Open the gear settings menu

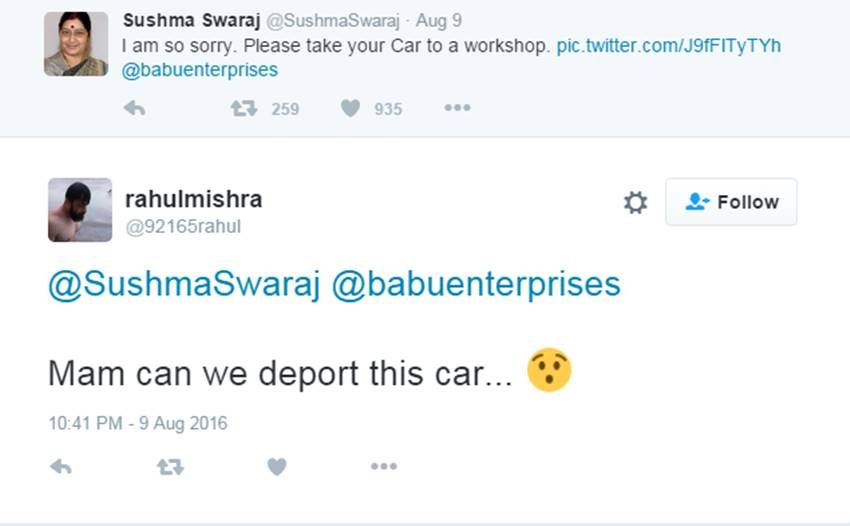point(635,203)
